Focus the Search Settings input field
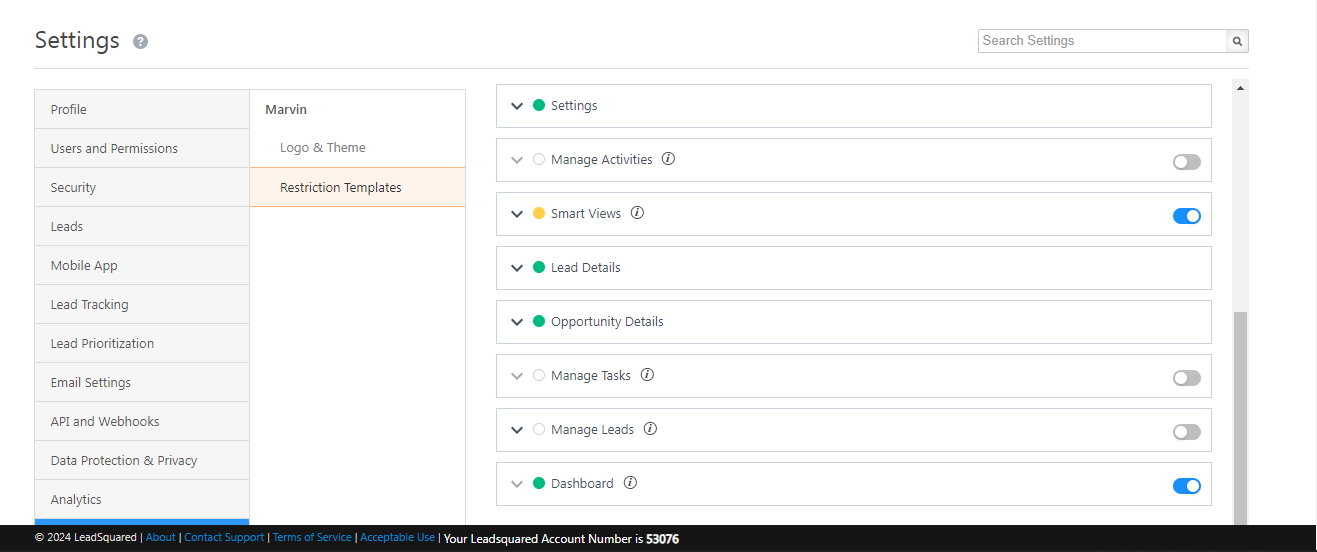The width and height of the screenshot is (1317, 552). 1102,41
